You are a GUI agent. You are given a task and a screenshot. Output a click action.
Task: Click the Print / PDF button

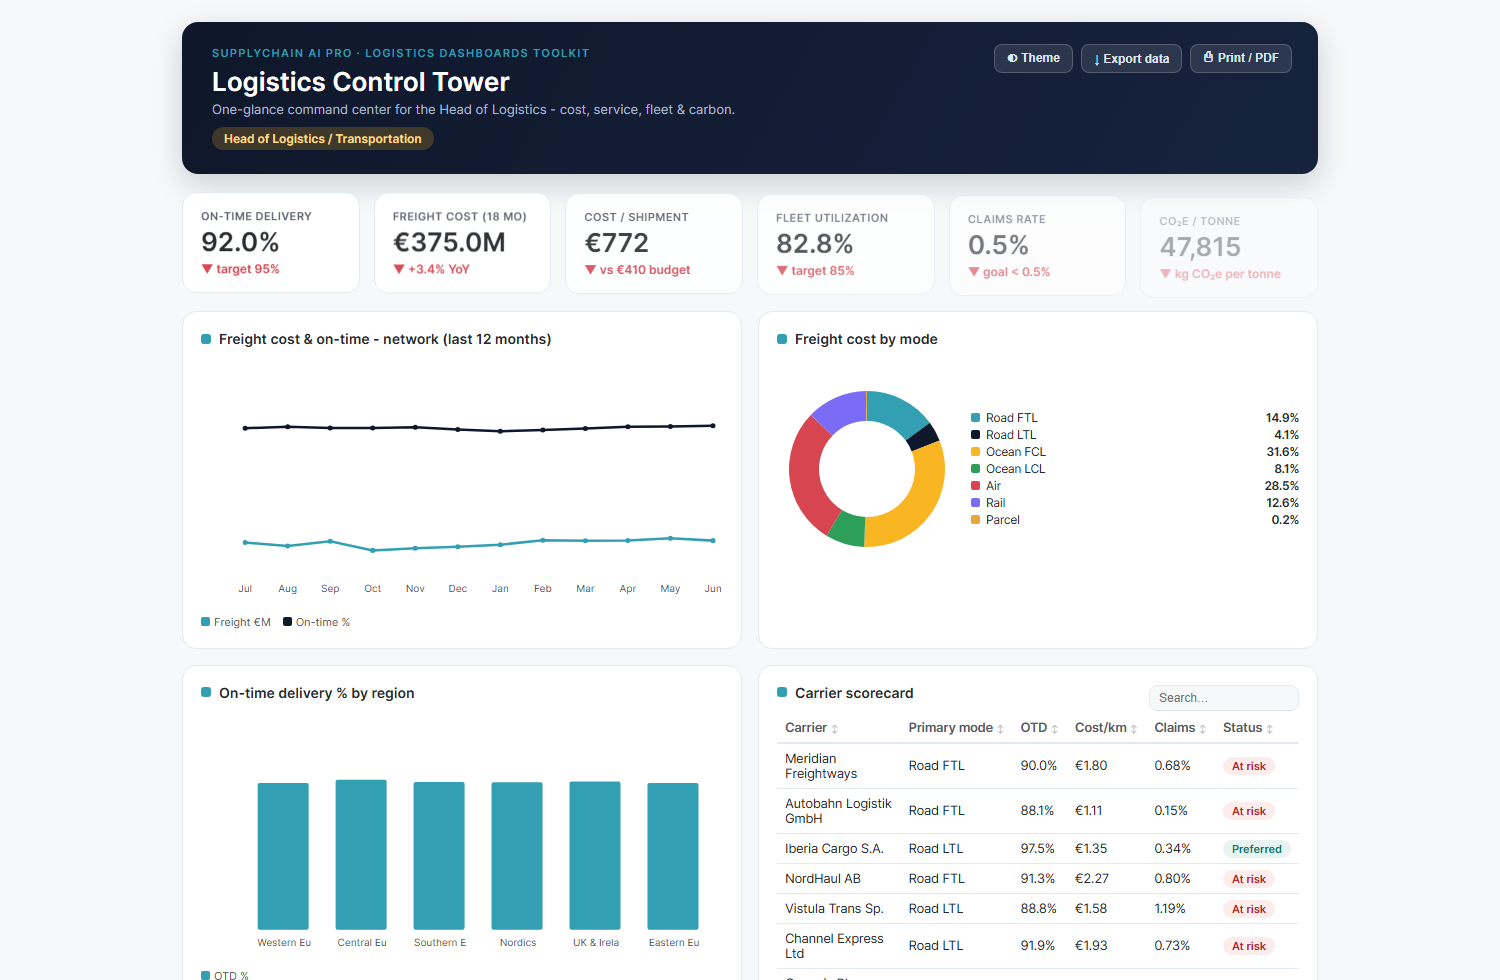[1241, 58]
